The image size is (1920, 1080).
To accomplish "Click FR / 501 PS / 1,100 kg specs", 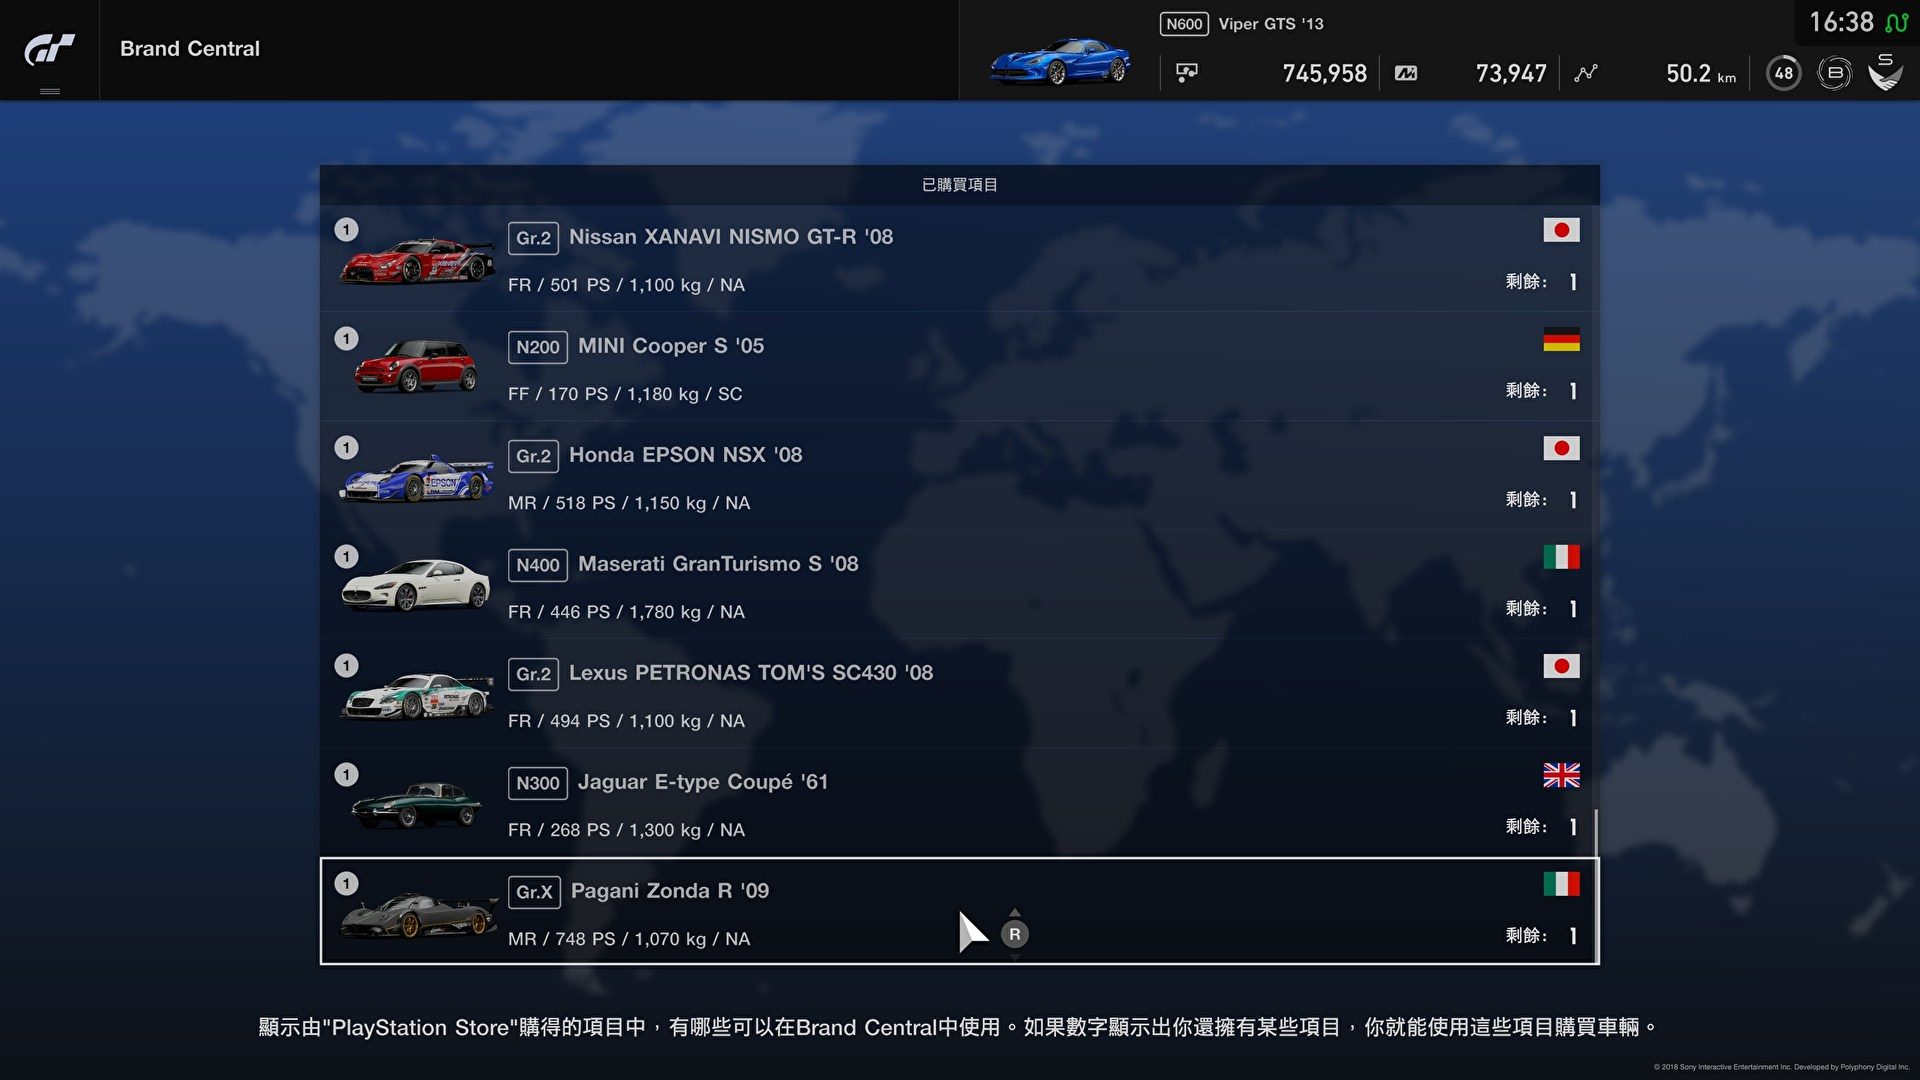I will coord(626,285).
